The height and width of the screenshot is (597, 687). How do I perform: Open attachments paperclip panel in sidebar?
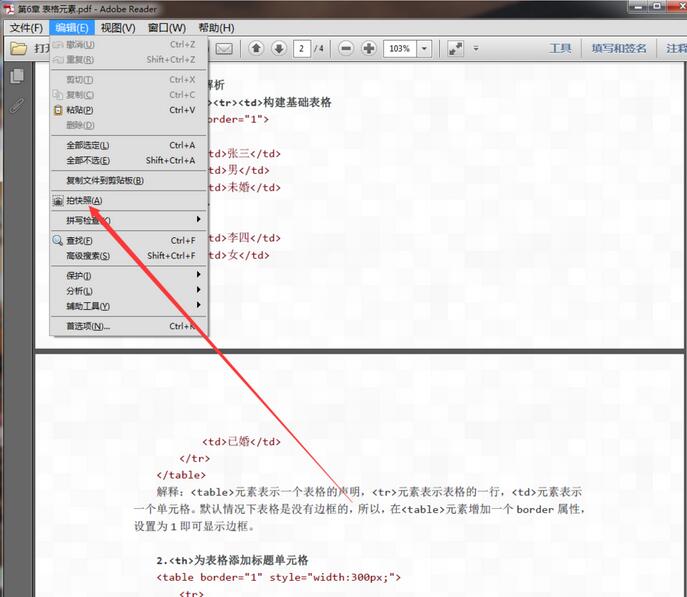click(16, 104)
